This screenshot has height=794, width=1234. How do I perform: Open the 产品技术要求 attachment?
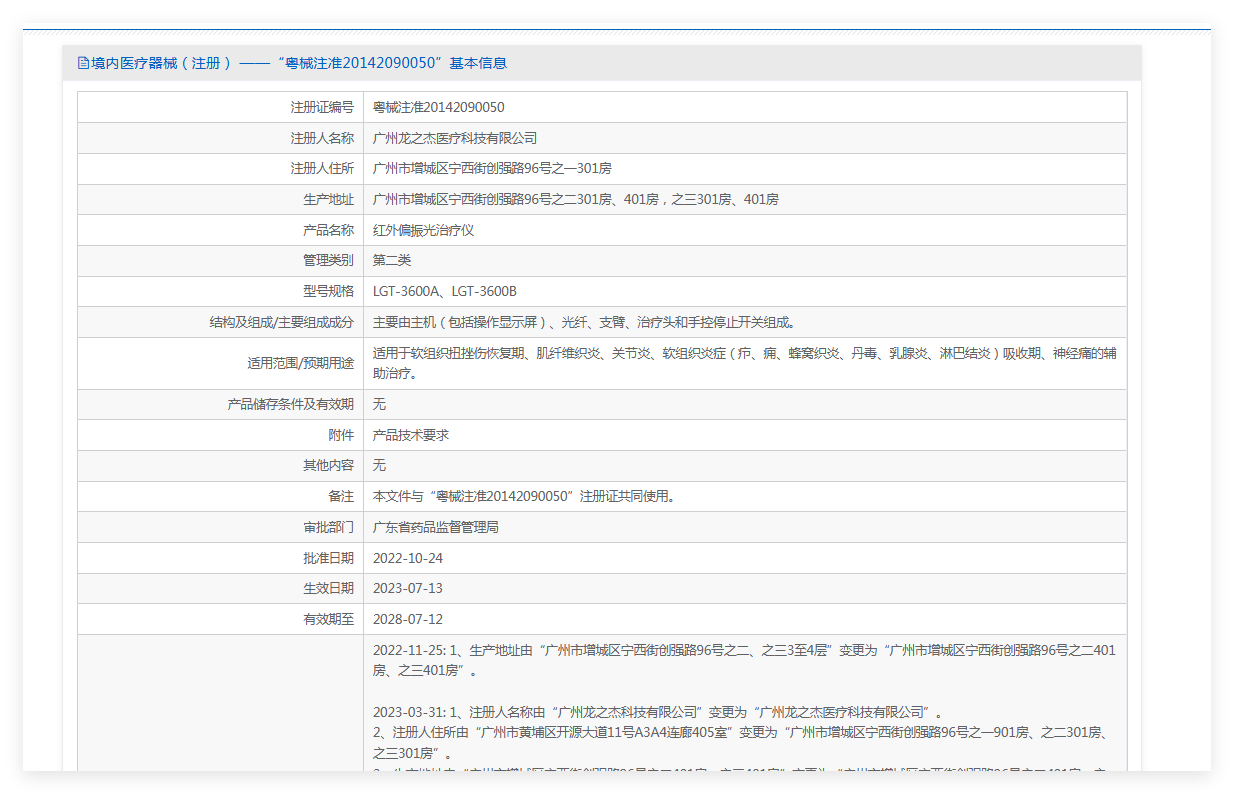pos(410,435)
